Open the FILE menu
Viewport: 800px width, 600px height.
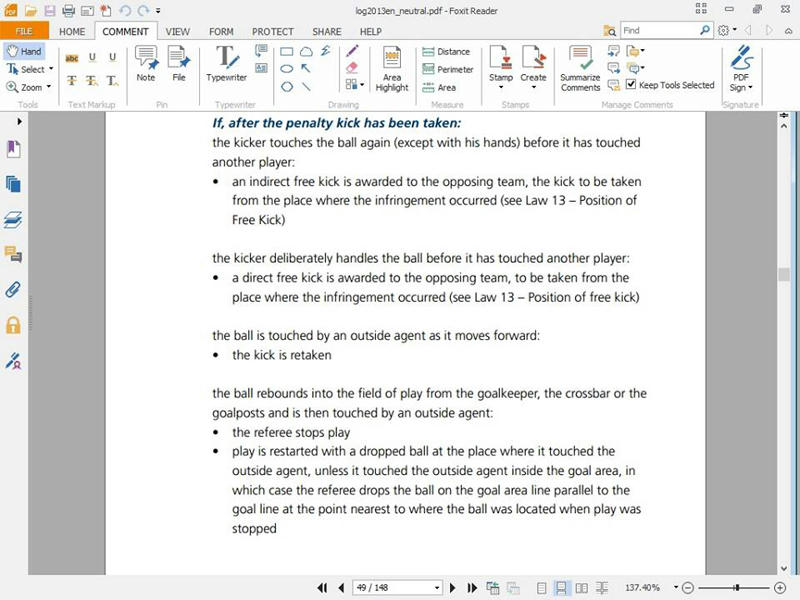tap(24, 31)
